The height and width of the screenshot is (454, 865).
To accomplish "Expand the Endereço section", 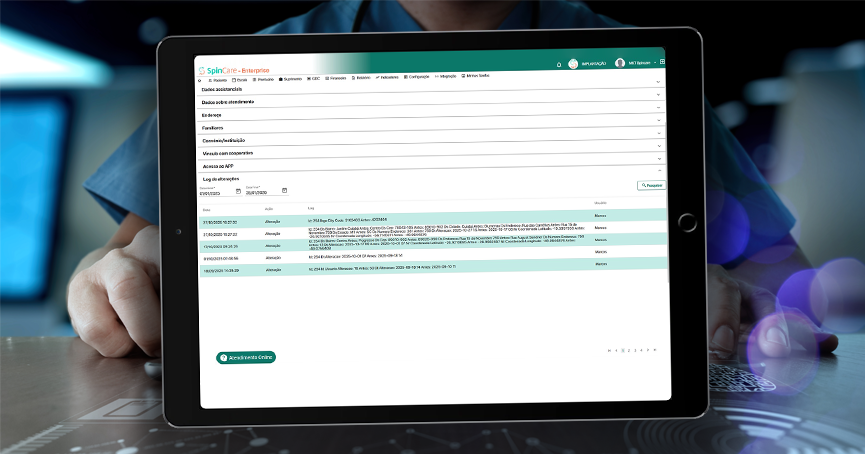I will click(x=658, y=115).
